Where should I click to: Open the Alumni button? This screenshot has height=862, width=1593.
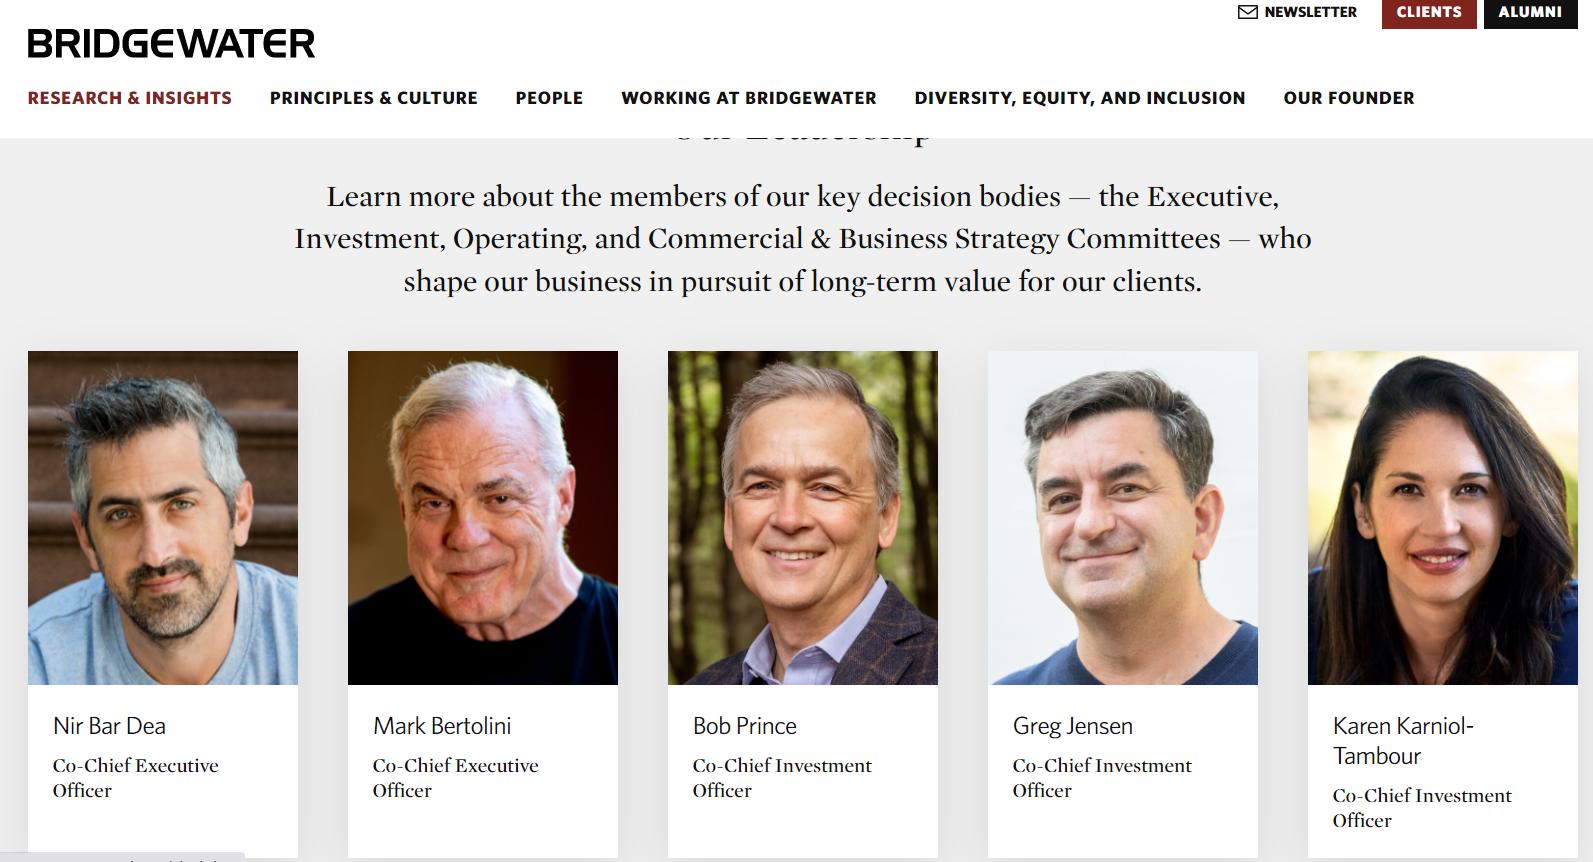(1529, 13)
